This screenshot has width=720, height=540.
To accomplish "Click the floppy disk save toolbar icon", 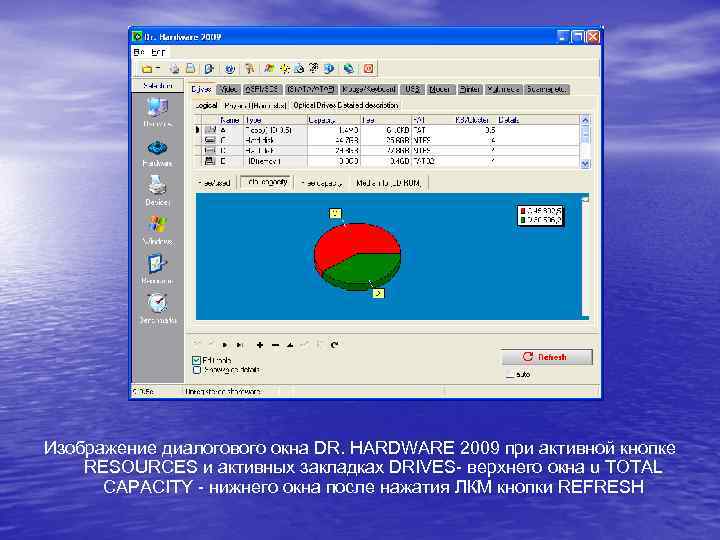I will (x=190, y=69).
